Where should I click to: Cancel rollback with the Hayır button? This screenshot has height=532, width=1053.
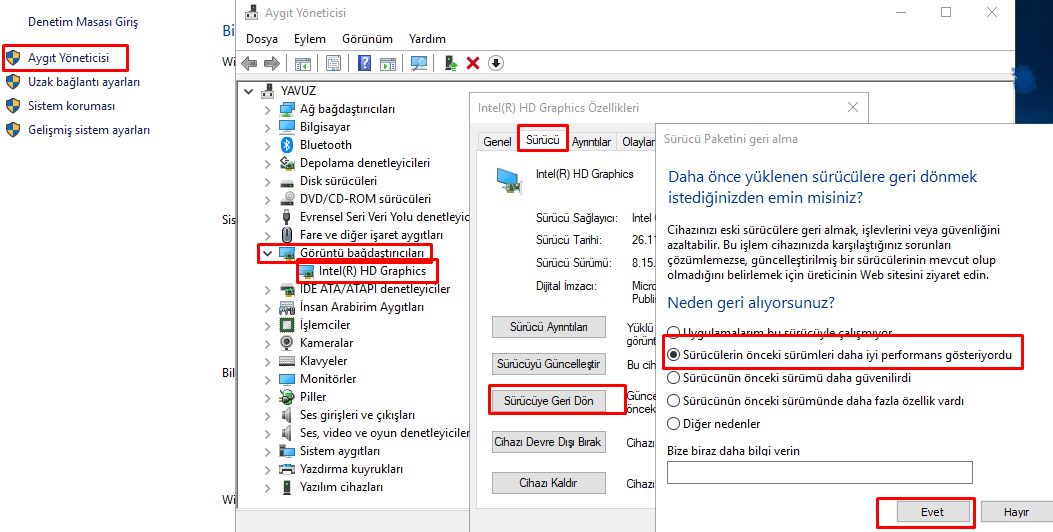[x=1016, y=512]
